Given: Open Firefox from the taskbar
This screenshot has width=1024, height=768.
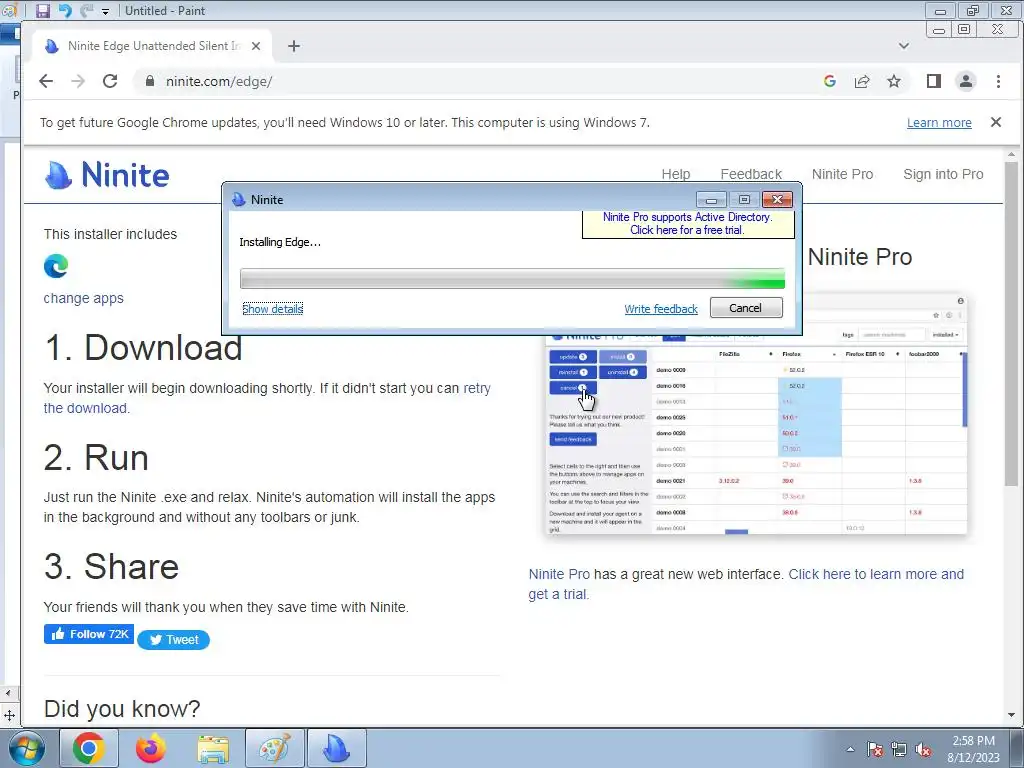Looking at the screenshot, I should 150,748.
